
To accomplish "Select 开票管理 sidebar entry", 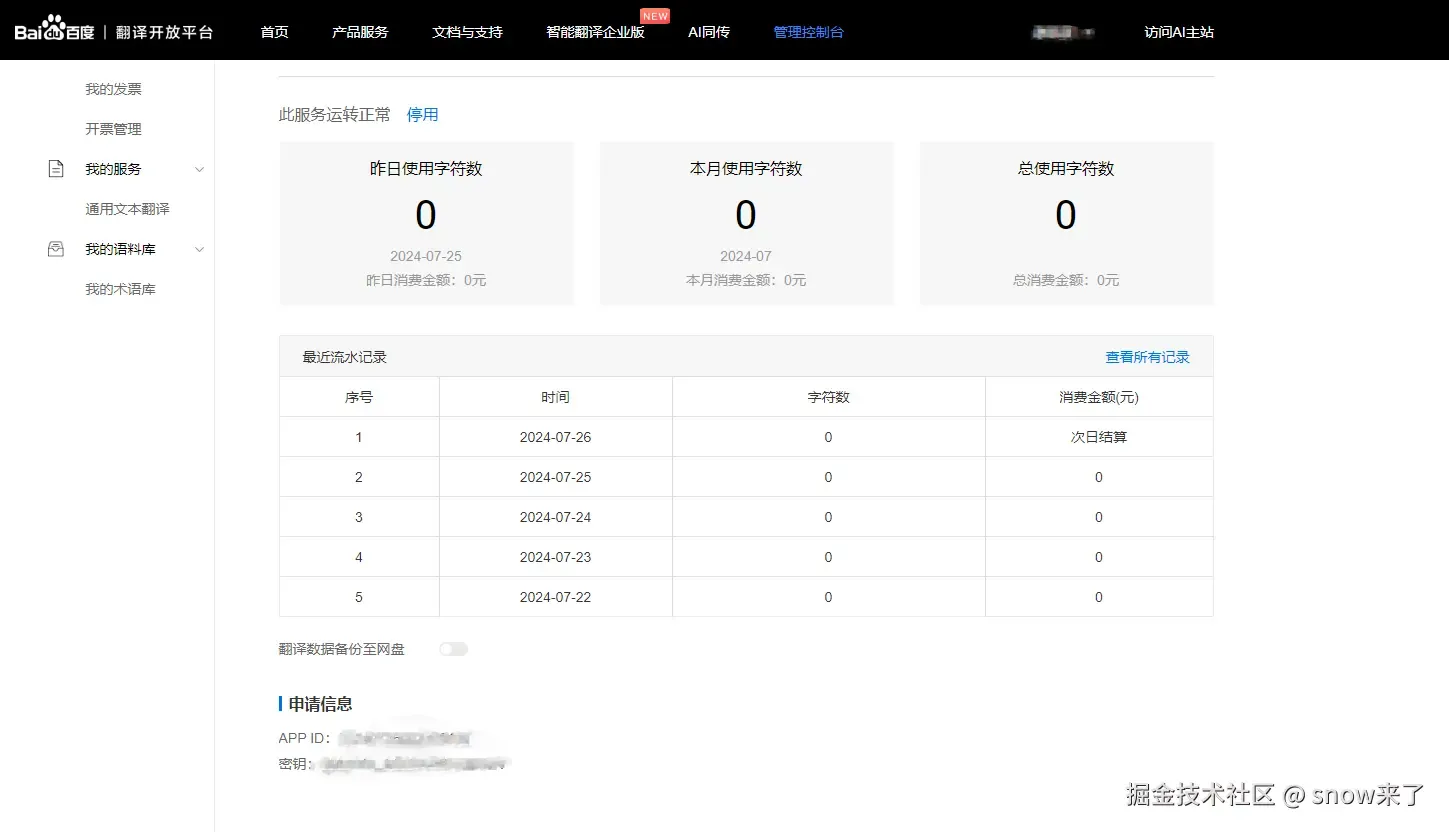I will click(113, 129).
